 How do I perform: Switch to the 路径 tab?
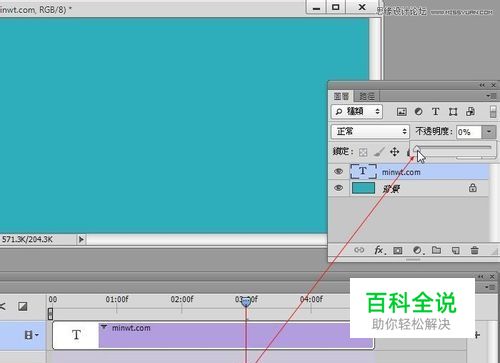click(x=367, y=96)
